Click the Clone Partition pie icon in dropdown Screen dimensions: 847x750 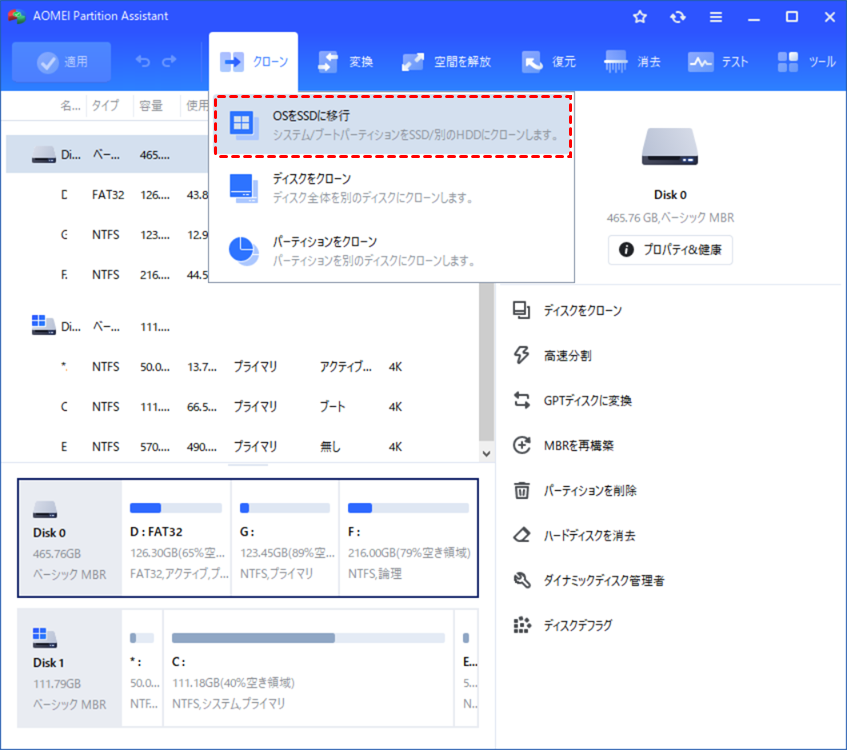(x=243, y=251)
